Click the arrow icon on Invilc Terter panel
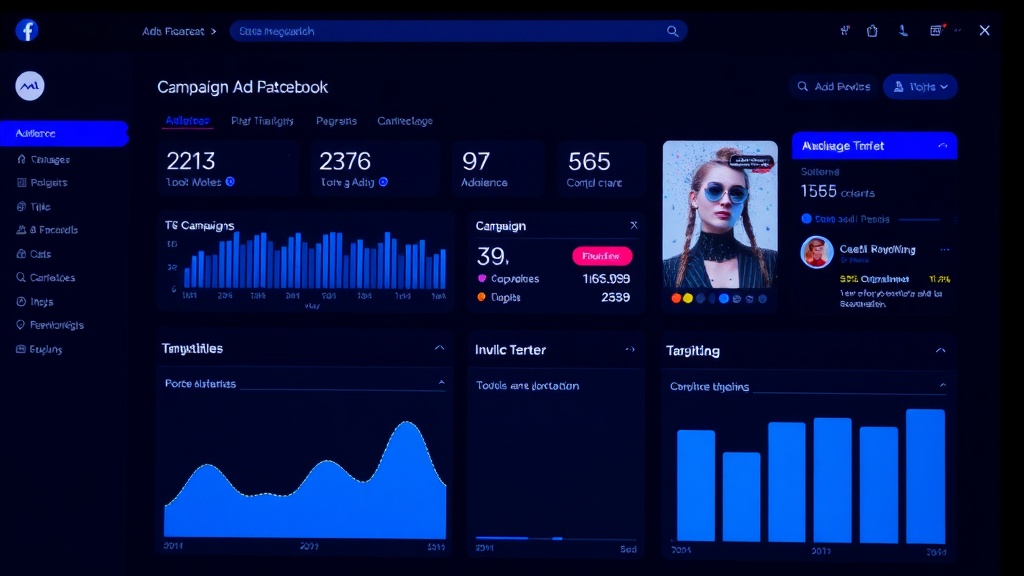1024x576 pixels. tap(630, 349)
